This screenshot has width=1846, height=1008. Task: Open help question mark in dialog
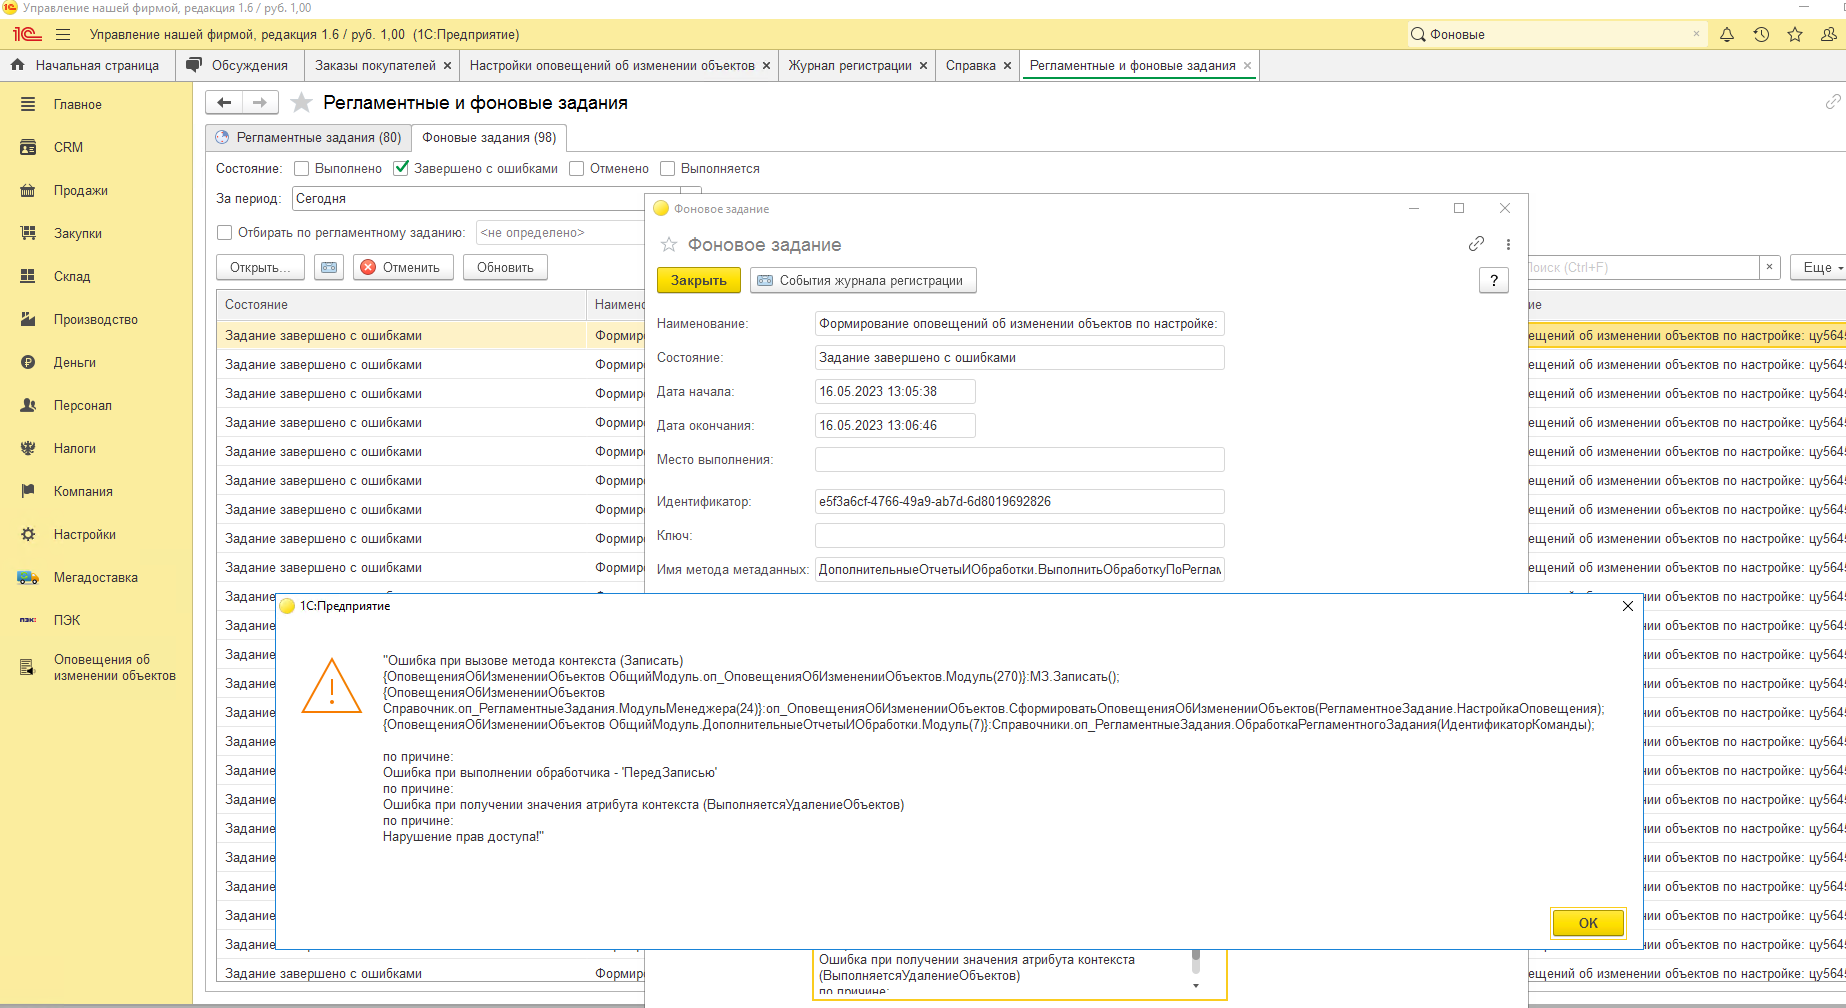pos(1494,281)
